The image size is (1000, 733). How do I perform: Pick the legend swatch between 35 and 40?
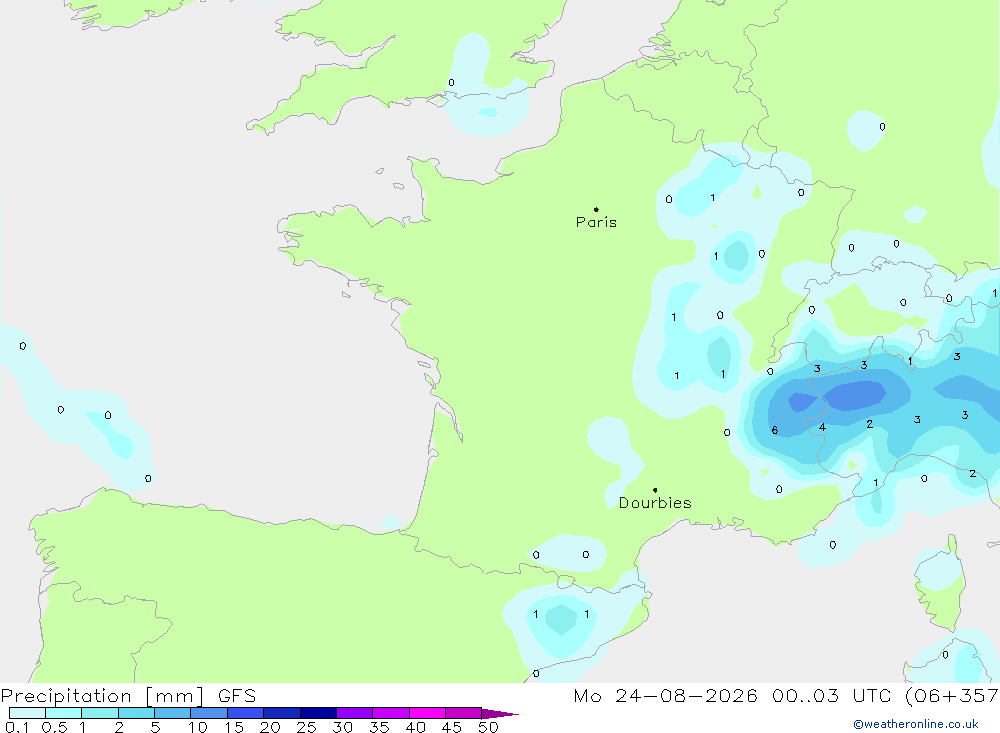(391, 713)
